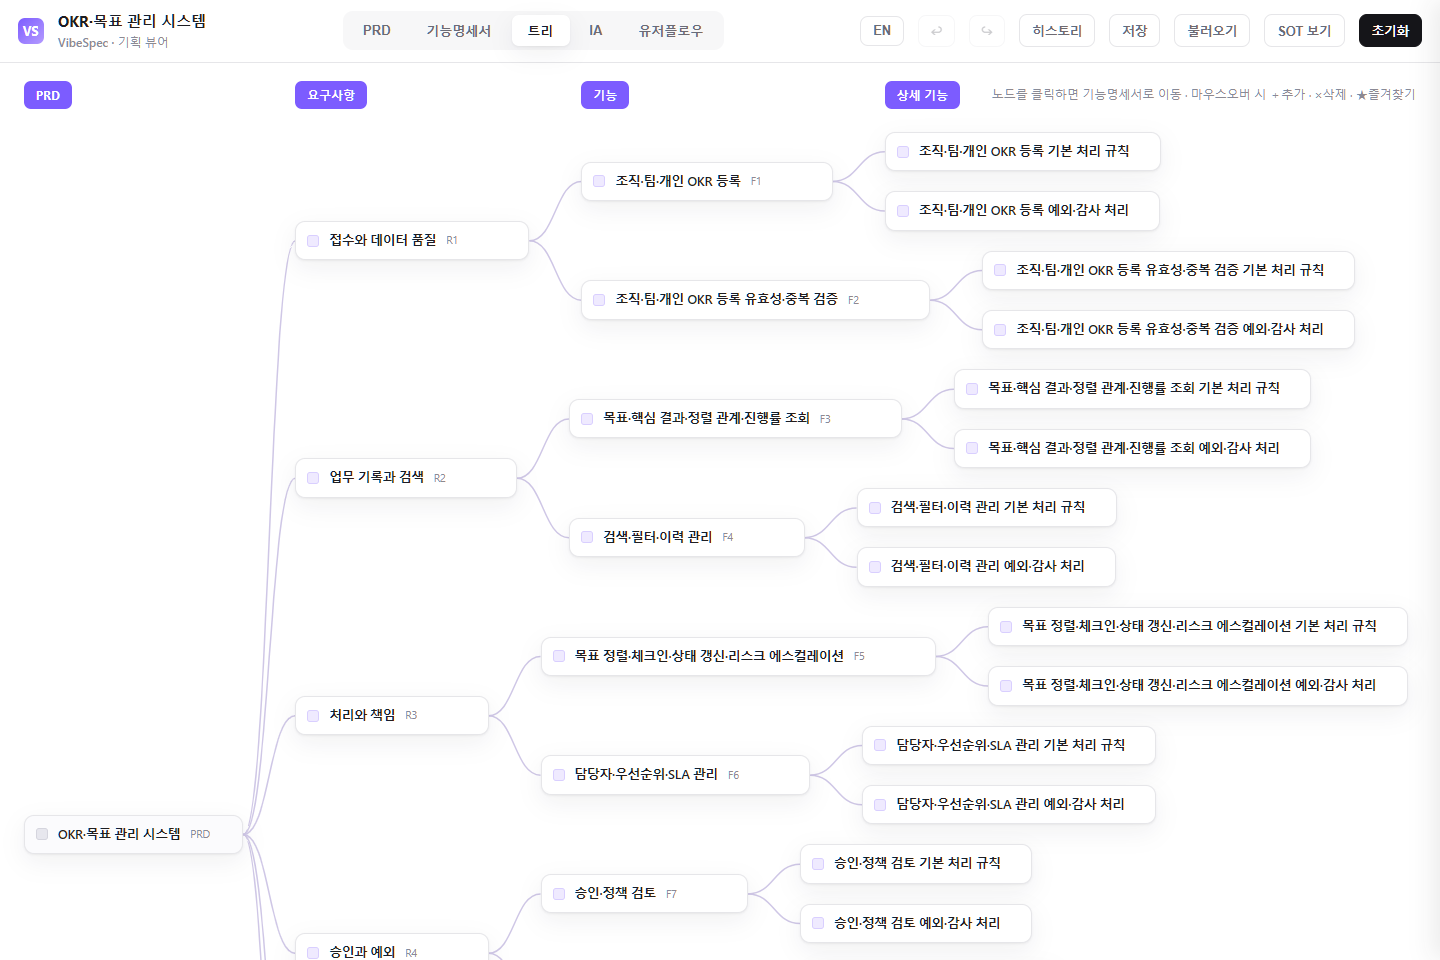Viewport: 1440px width, 960px height.
Task: Open the 승인·정책 검토 F7 node
Action: tap(644, 893)
